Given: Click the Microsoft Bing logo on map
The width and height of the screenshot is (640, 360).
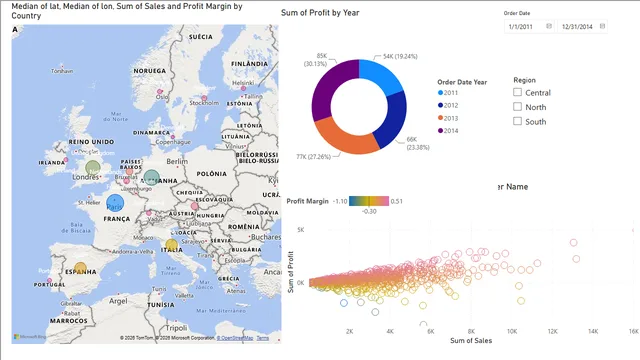Looking at the screenshot, I should (x=30, y=337).
